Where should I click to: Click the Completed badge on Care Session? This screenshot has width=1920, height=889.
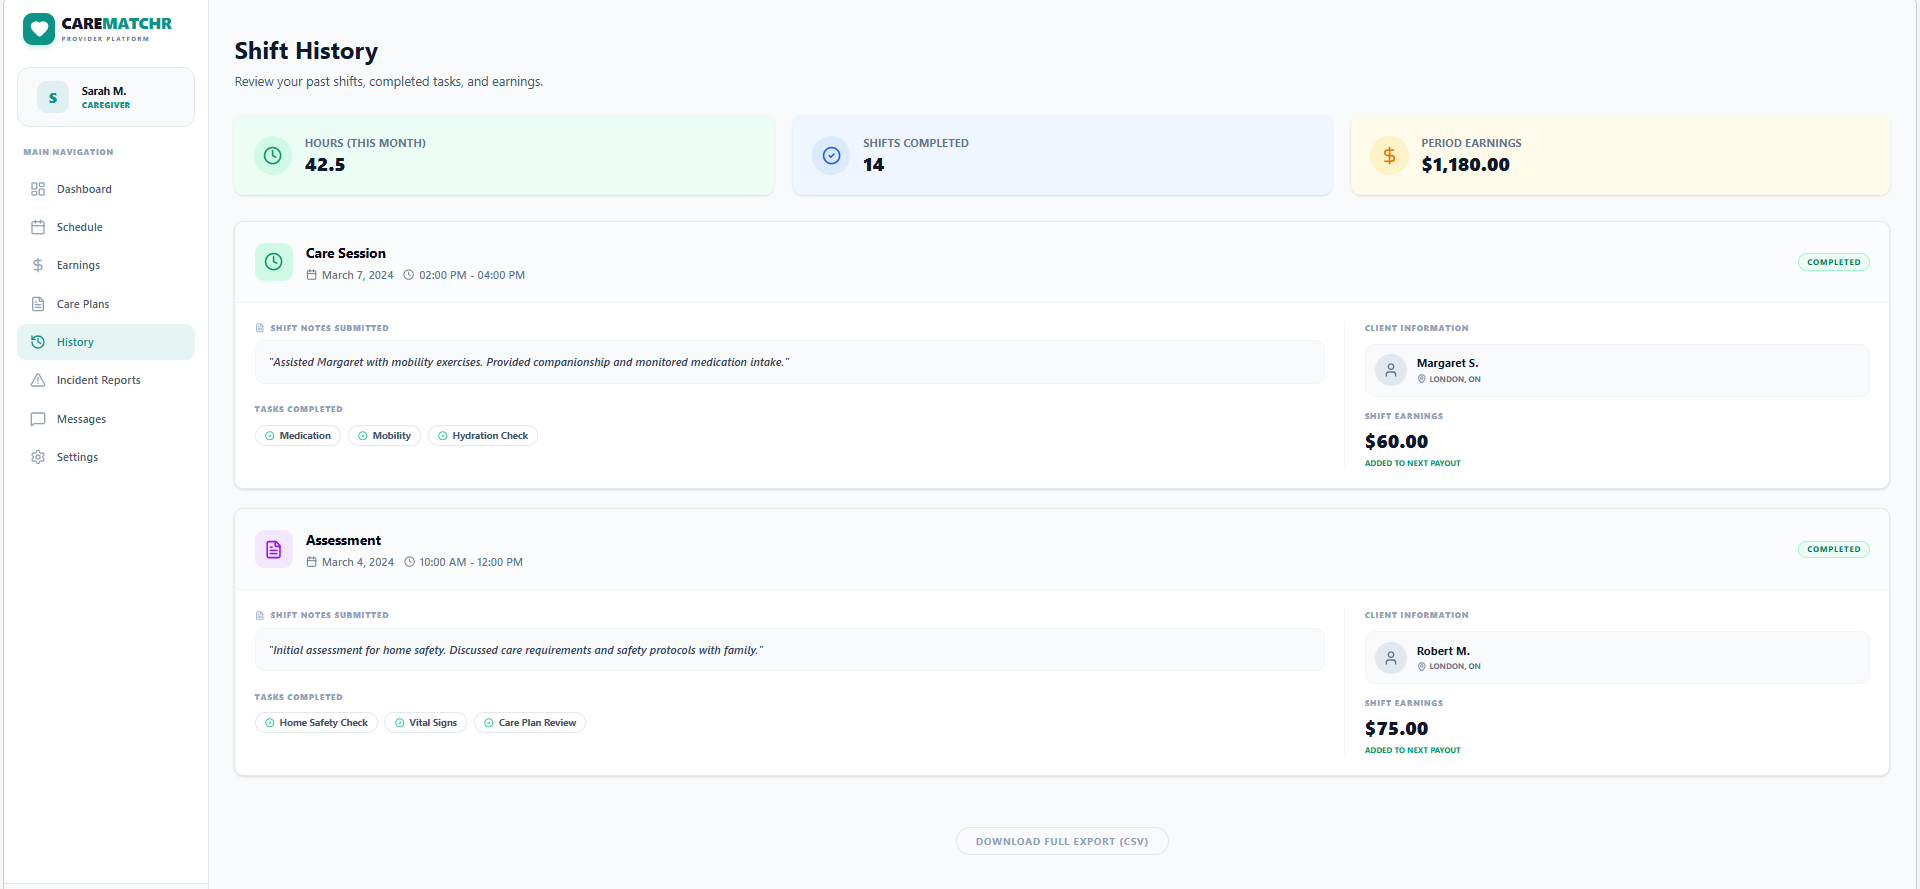1833,262
